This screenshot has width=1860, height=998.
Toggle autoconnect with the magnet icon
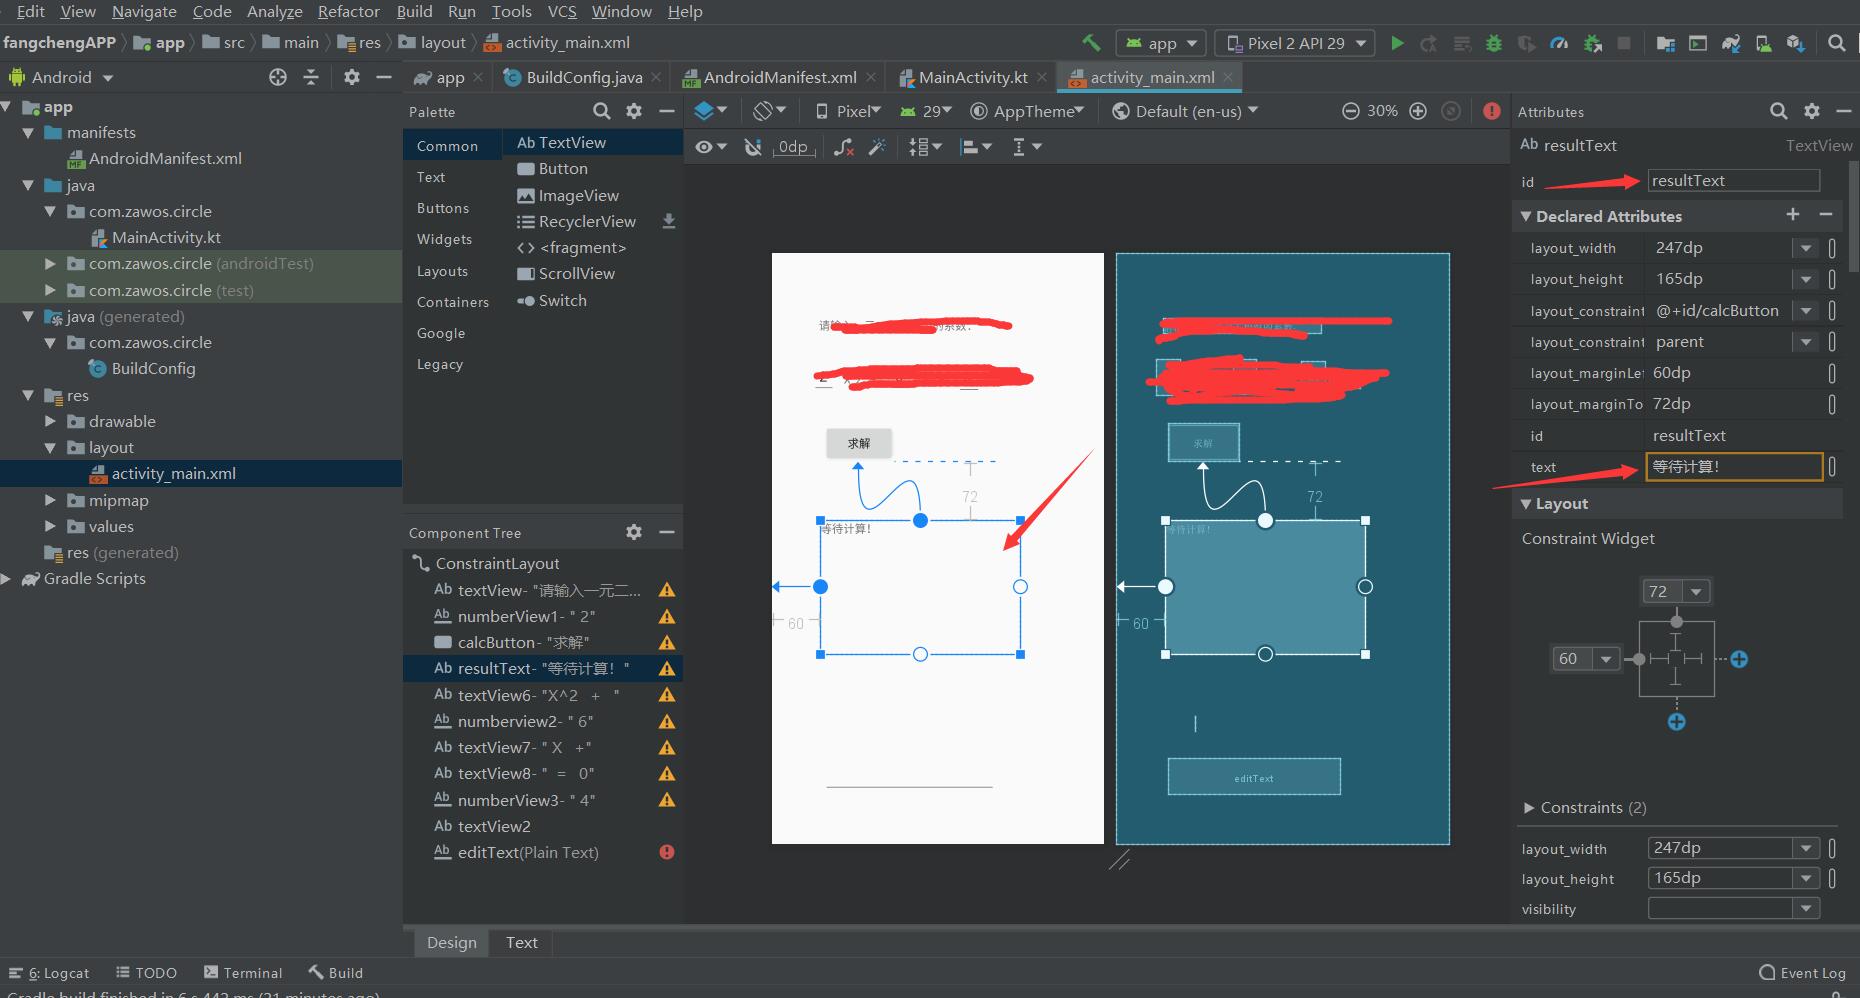coord(752,147)
